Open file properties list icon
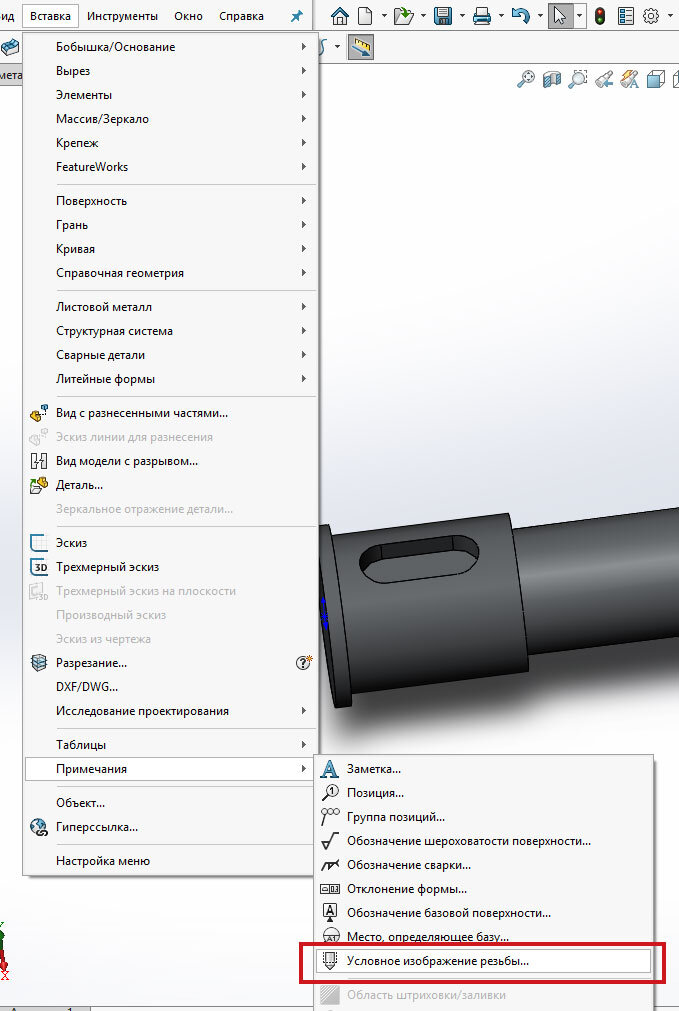This screenshot has height=1011, width=679. point(625,15)
